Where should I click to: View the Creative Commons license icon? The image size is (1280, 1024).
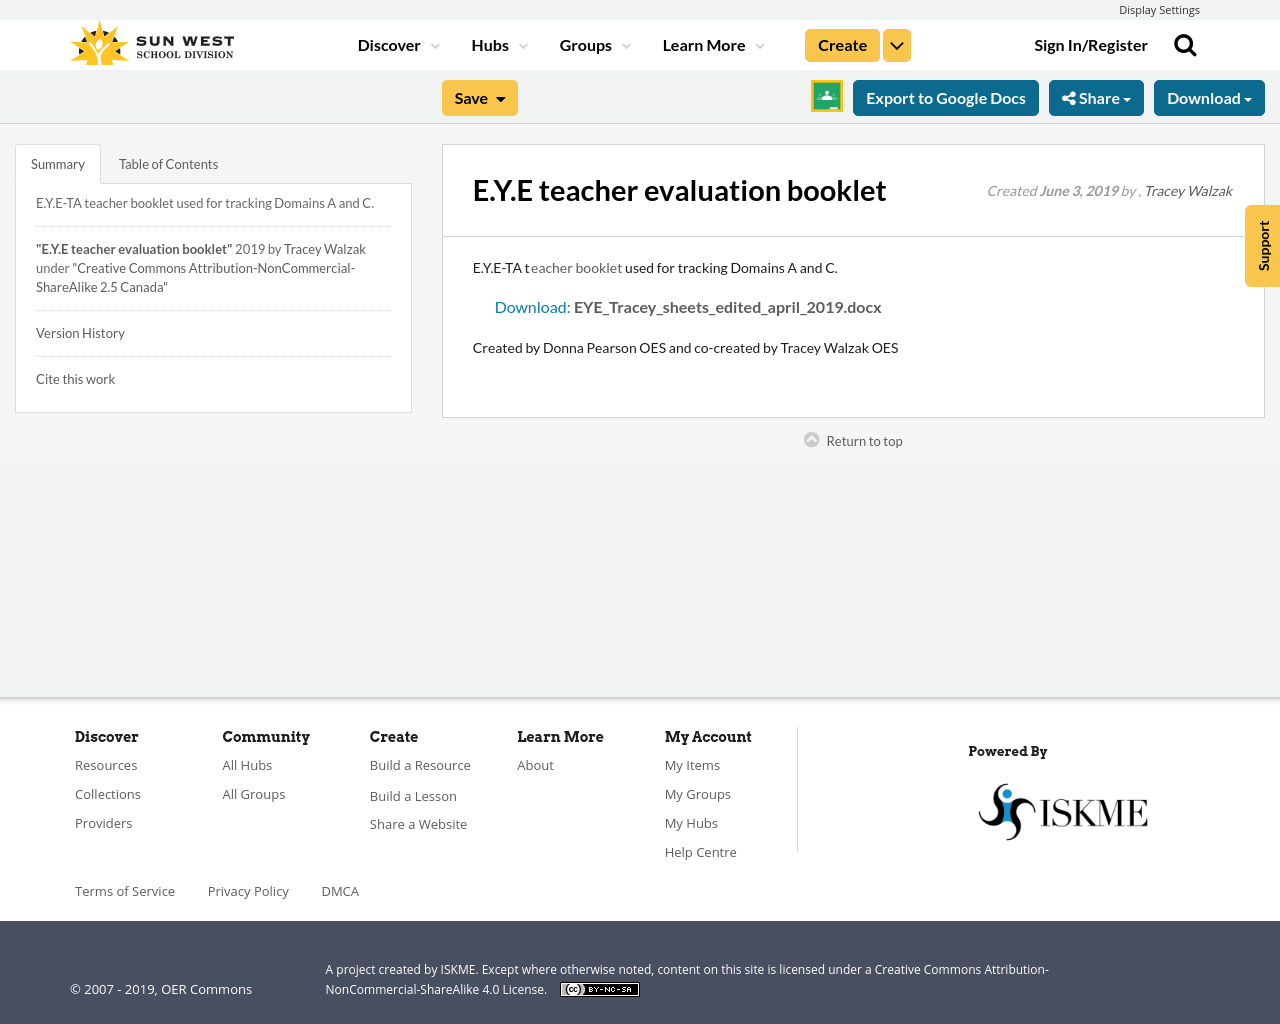(599, 988)
